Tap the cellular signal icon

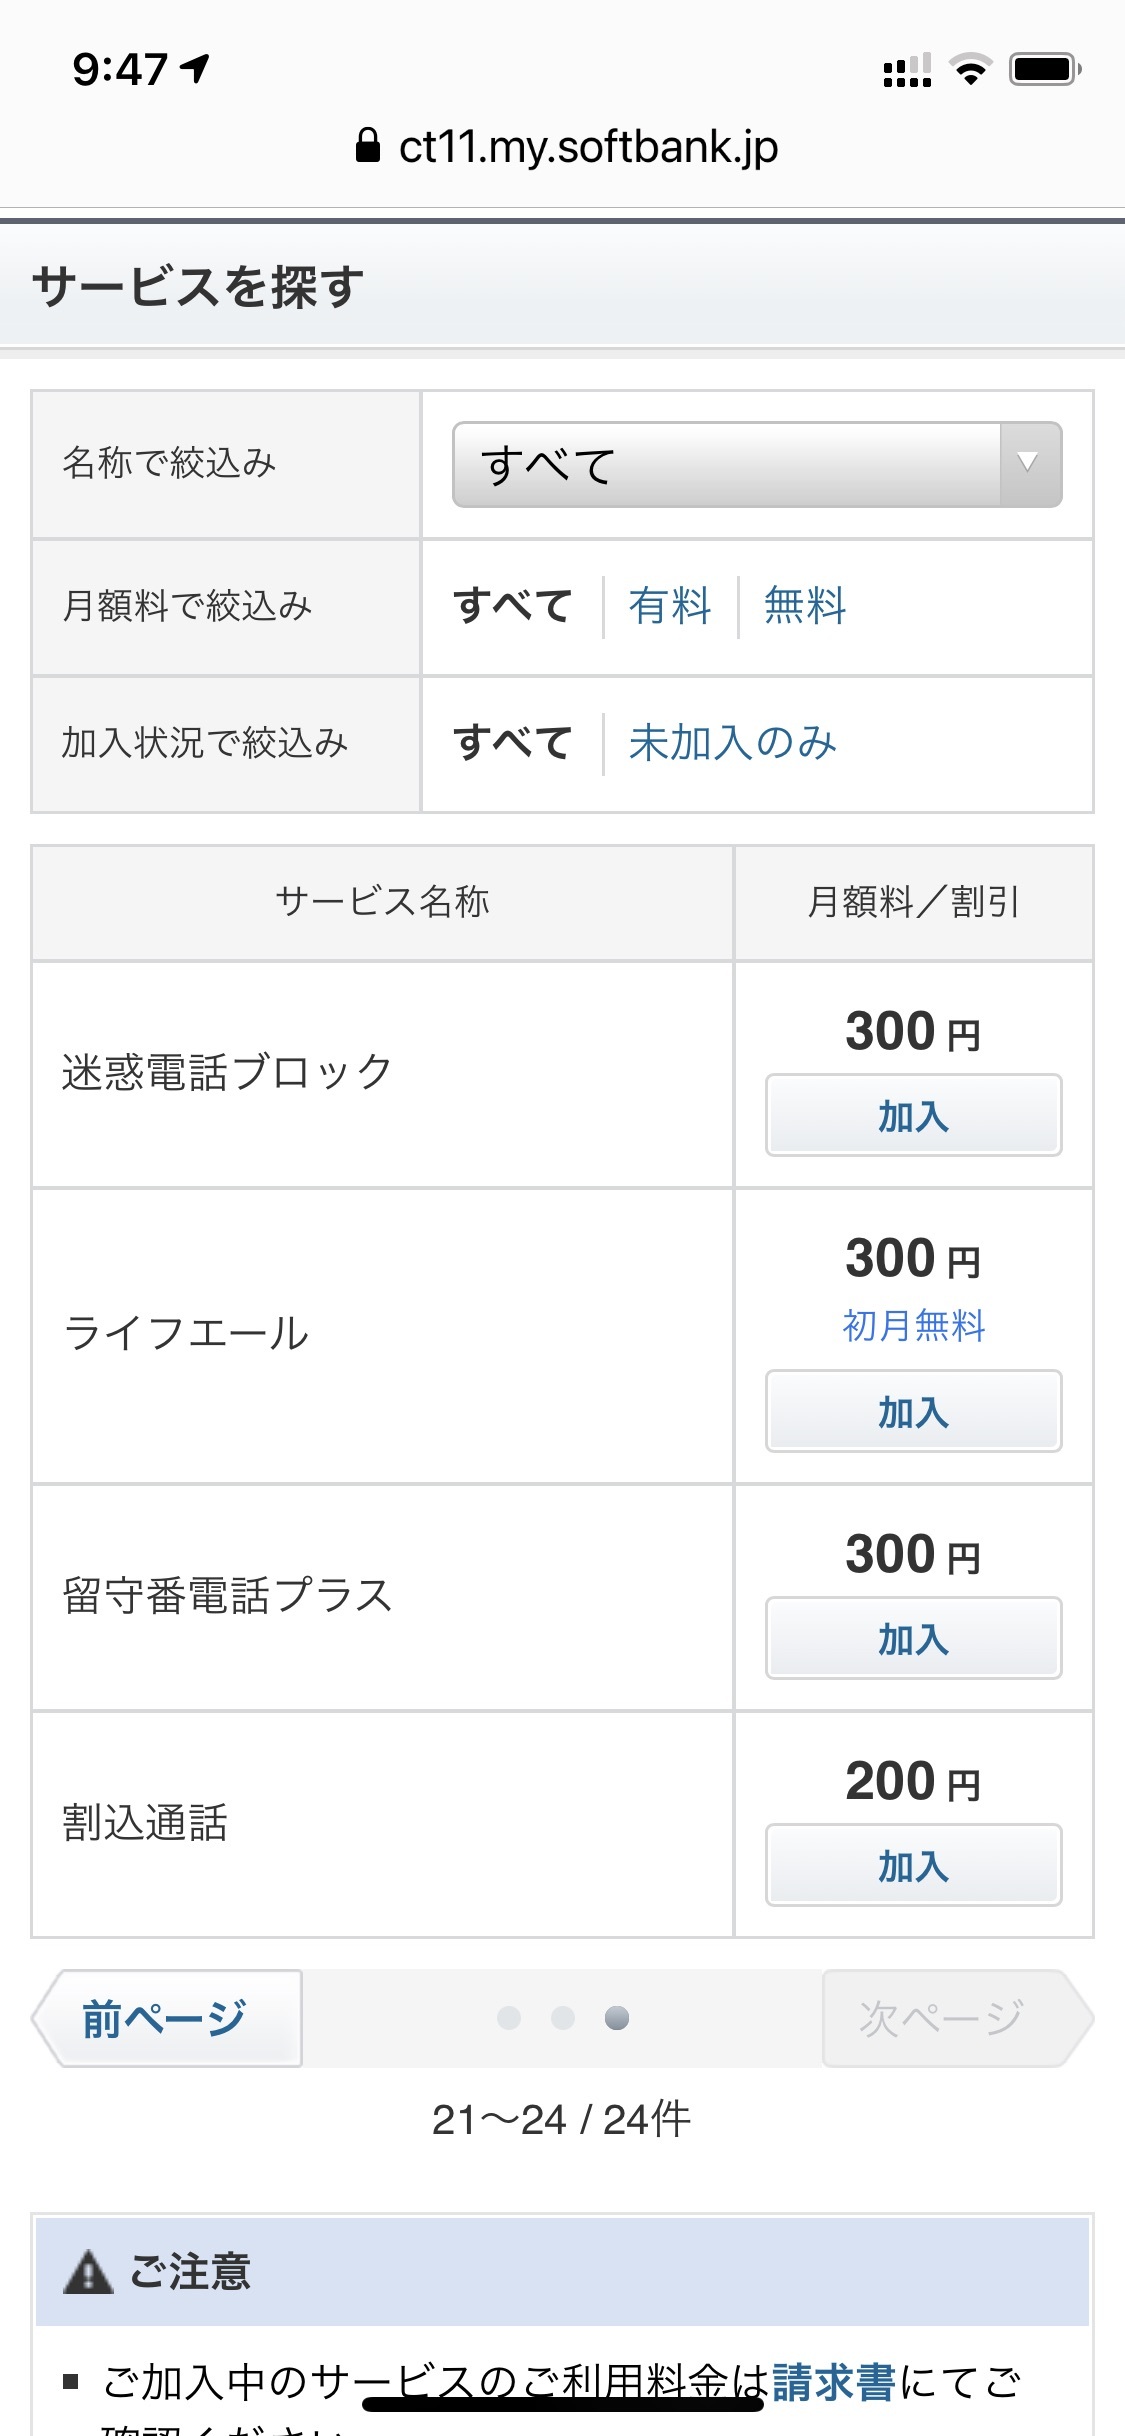pos(907,70)
